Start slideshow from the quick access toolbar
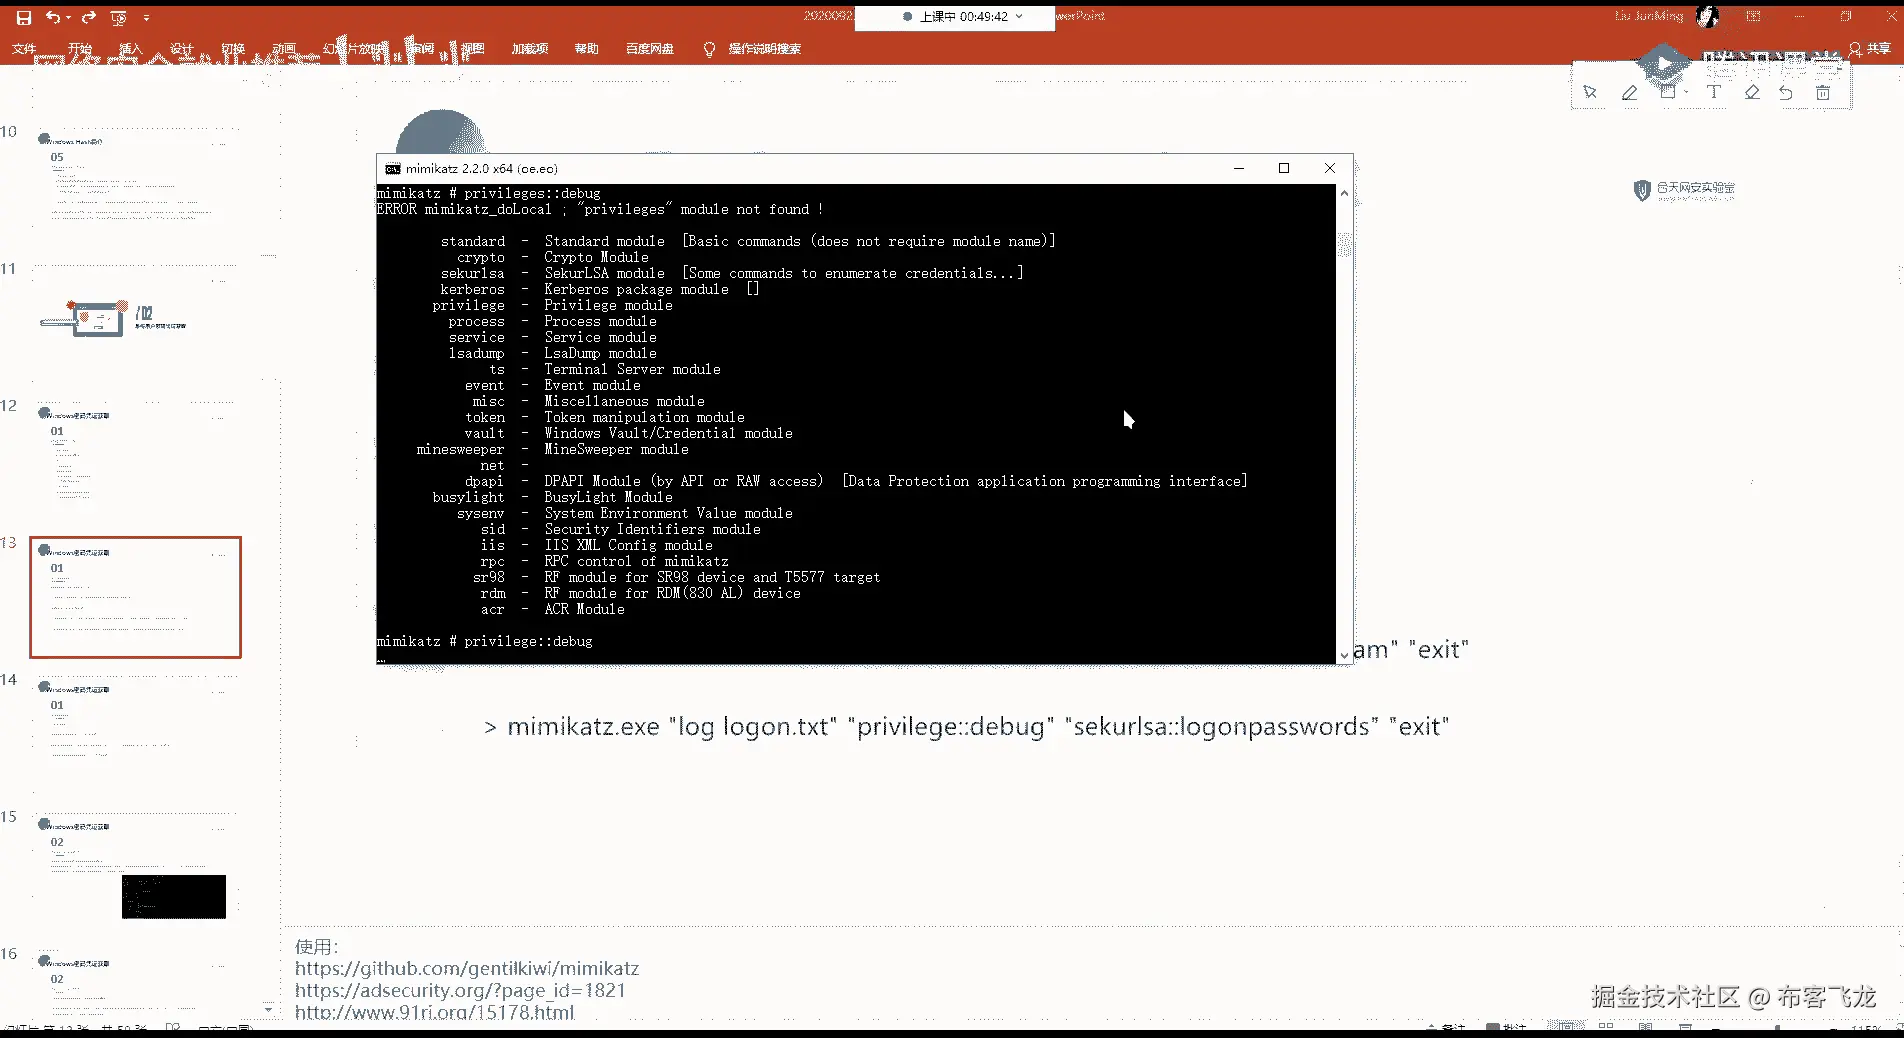1904x1038 pixels. click(118, 17)
